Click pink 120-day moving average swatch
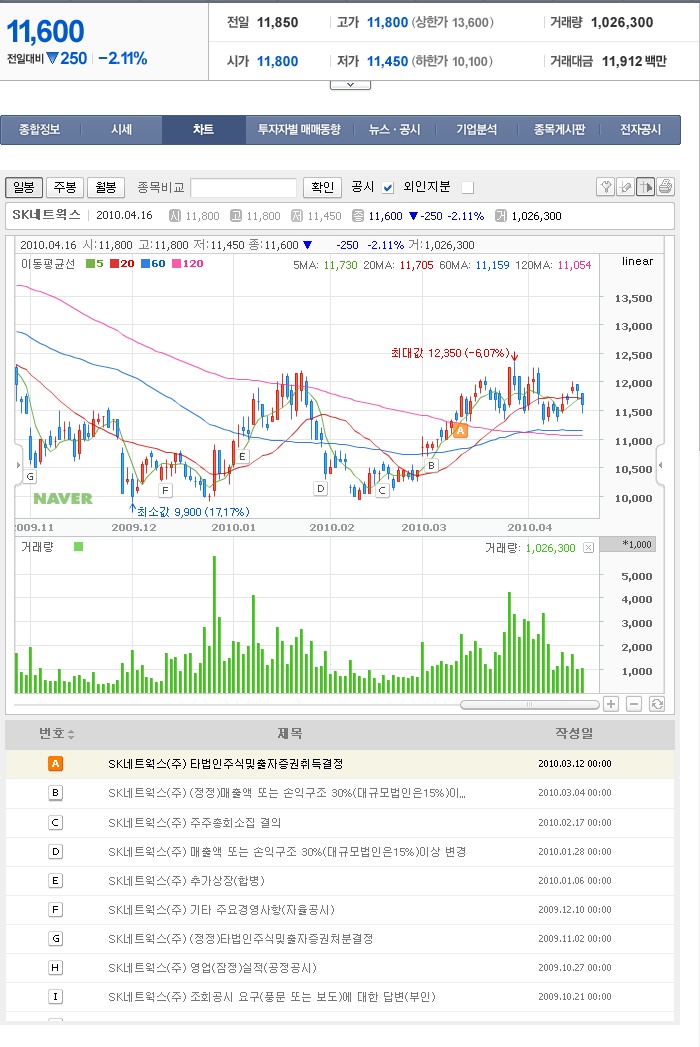The width and height of the screenshot is (700, 1047). click(176, 264)
